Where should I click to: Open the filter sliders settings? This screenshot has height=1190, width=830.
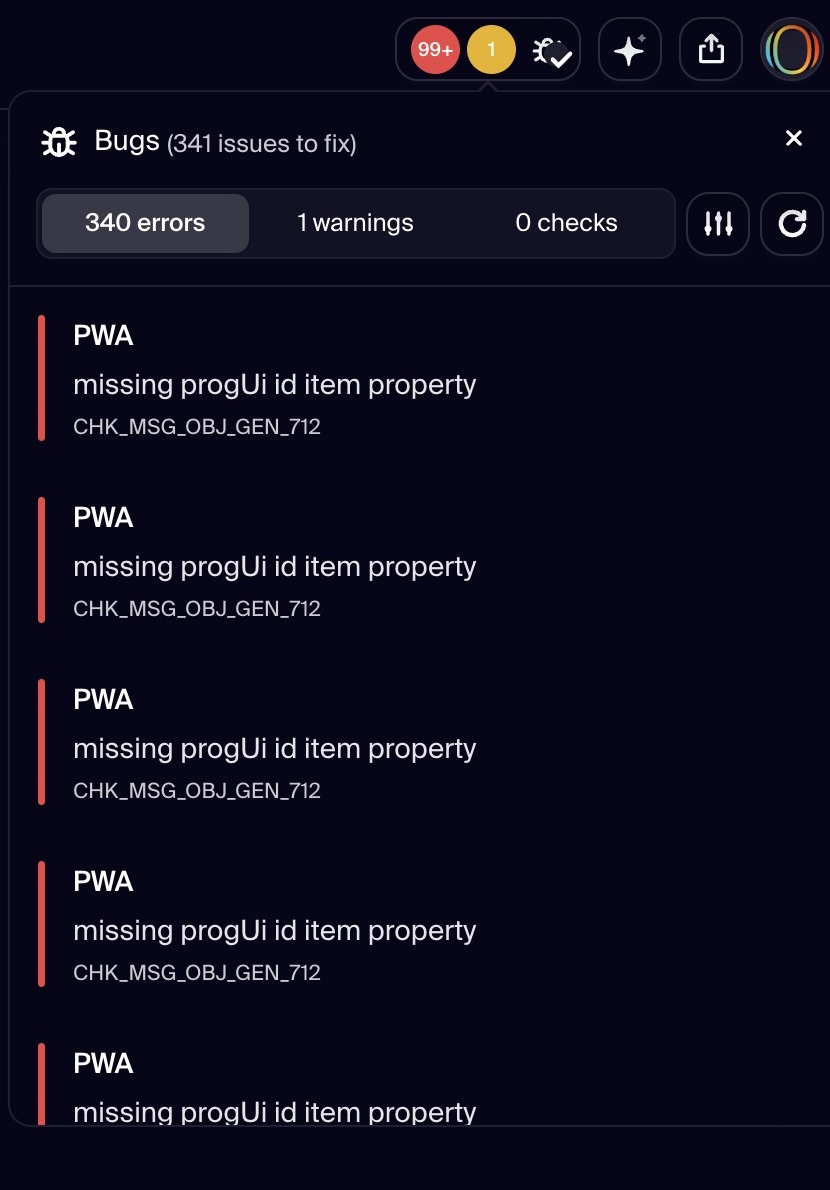tap(718, 224)
